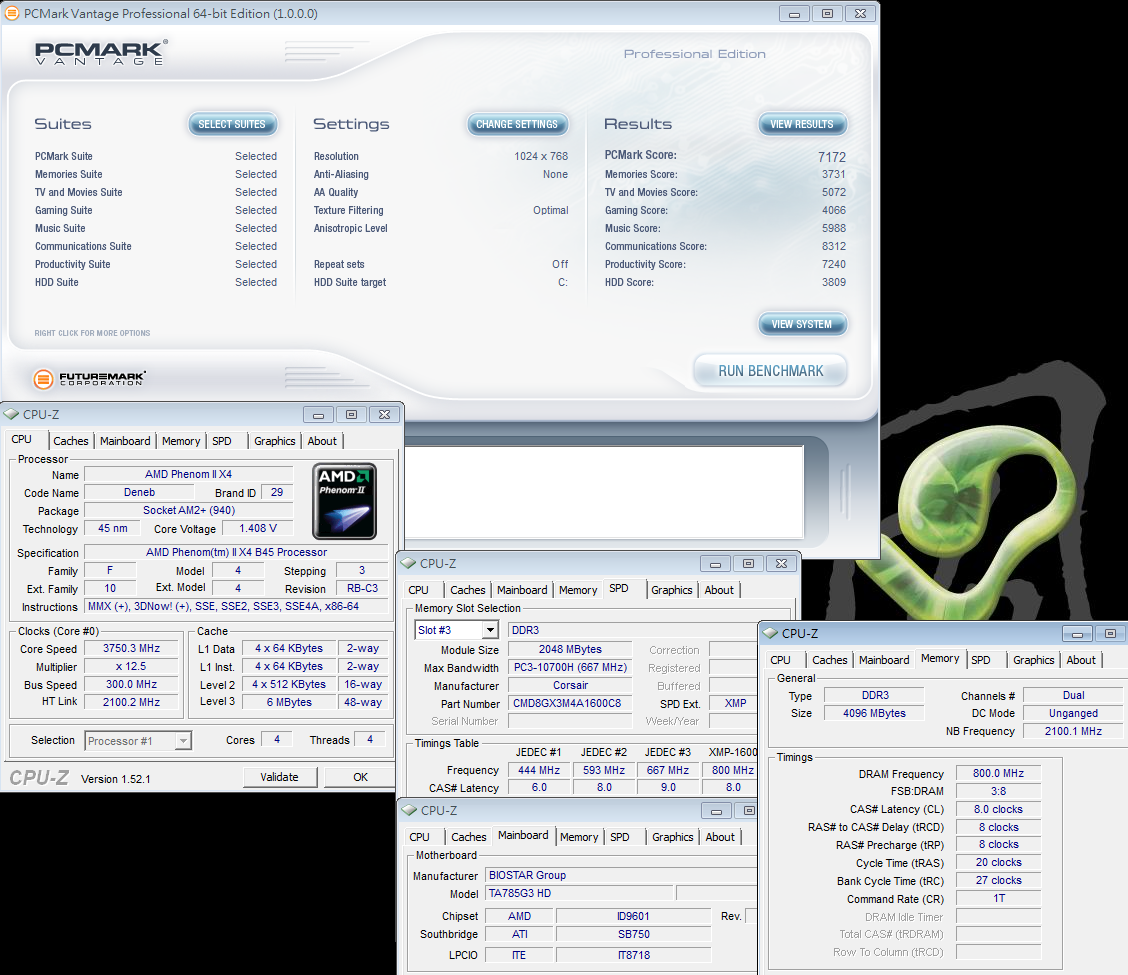Start the test with Run Benchmark
Image resolution: width=1128 pixels, height=975 pixels.
pyautogui.click(x=770, y=371)
